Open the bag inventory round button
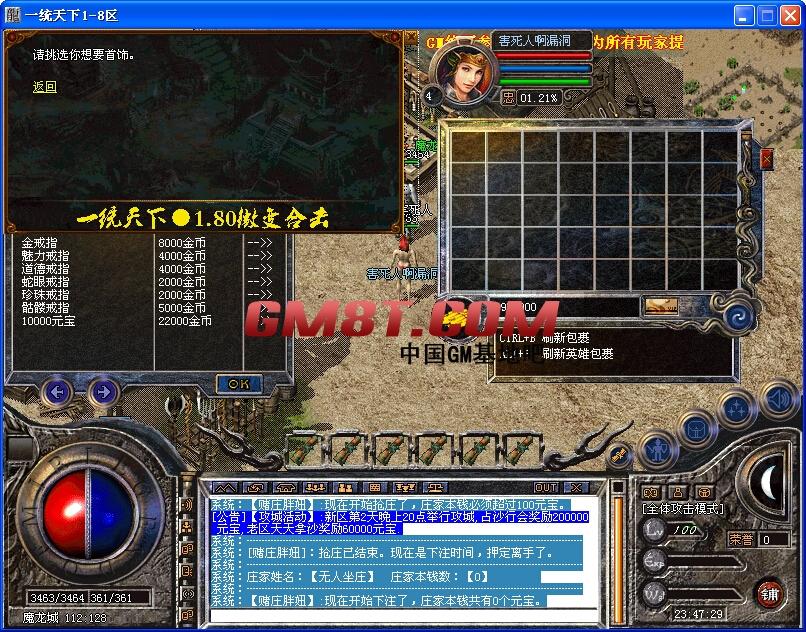 [x=697, y=431]
